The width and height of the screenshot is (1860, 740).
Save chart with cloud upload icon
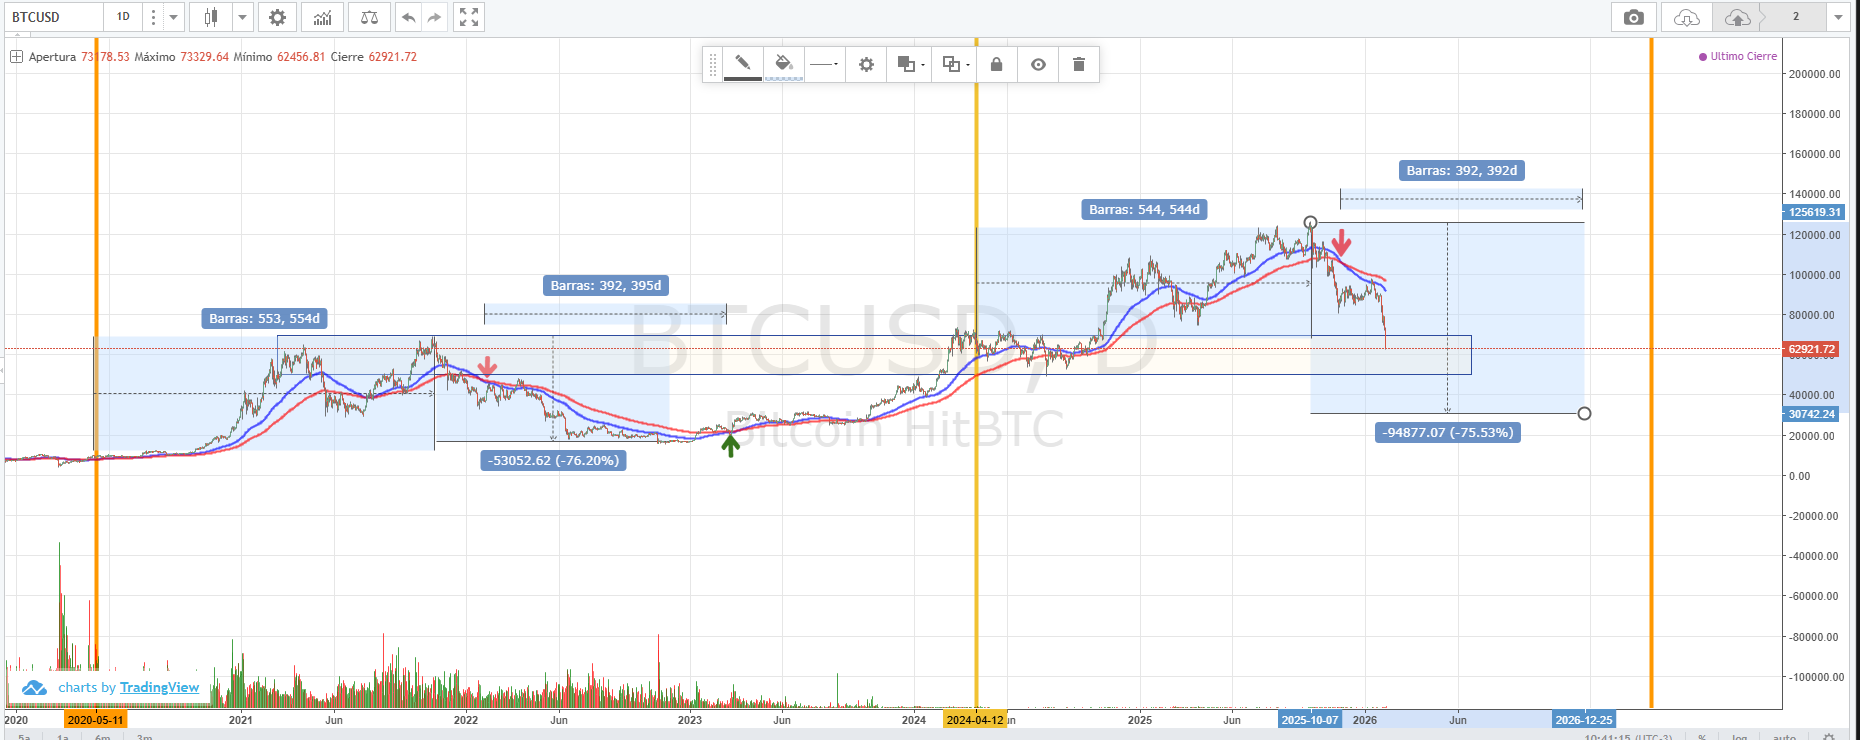coord(1738,17)
